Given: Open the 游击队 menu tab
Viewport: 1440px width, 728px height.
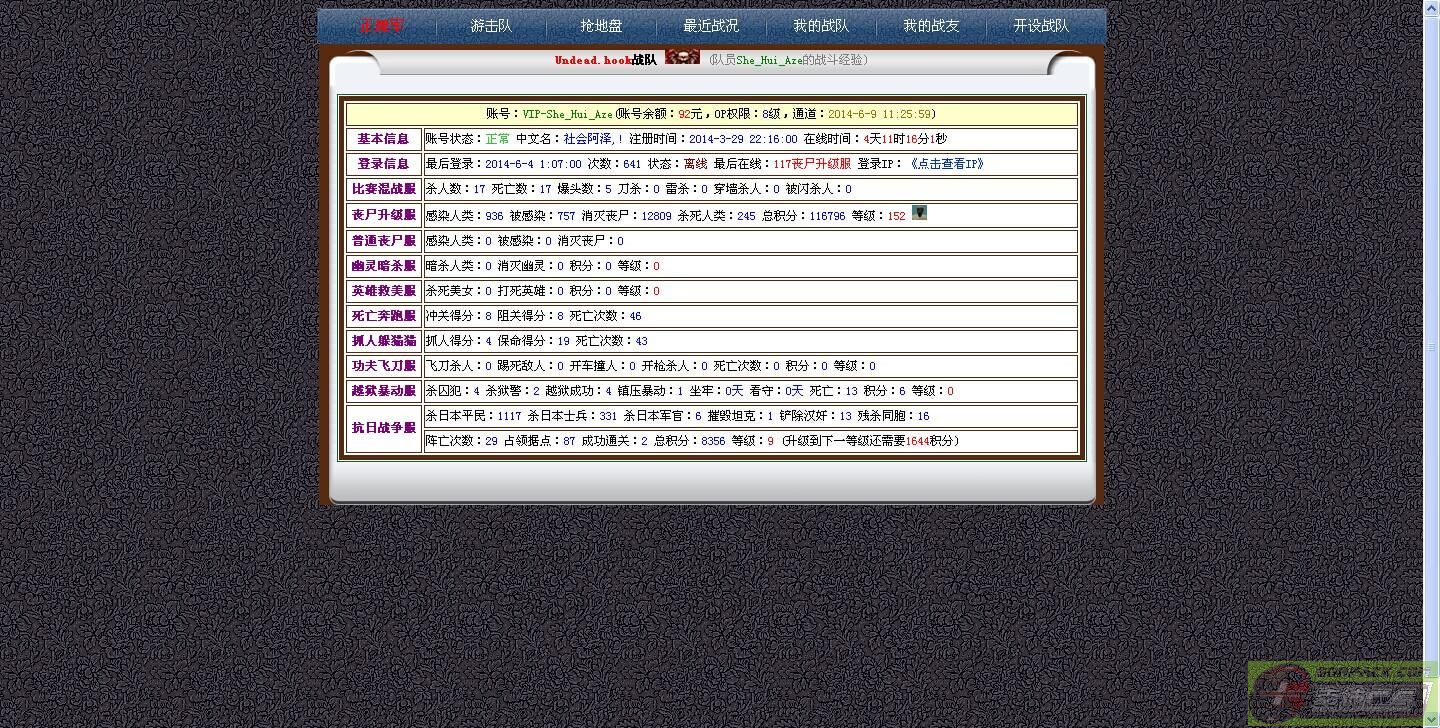Looking at the screenshot, I should pyautogui.click(x=491, y=26).
